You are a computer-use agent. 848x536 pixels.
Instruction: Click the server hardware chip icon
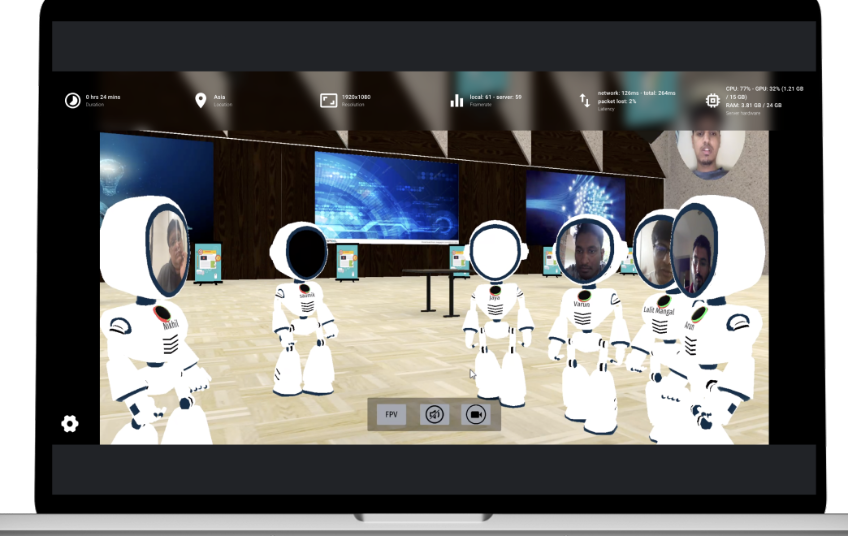[x=712, y=100]
